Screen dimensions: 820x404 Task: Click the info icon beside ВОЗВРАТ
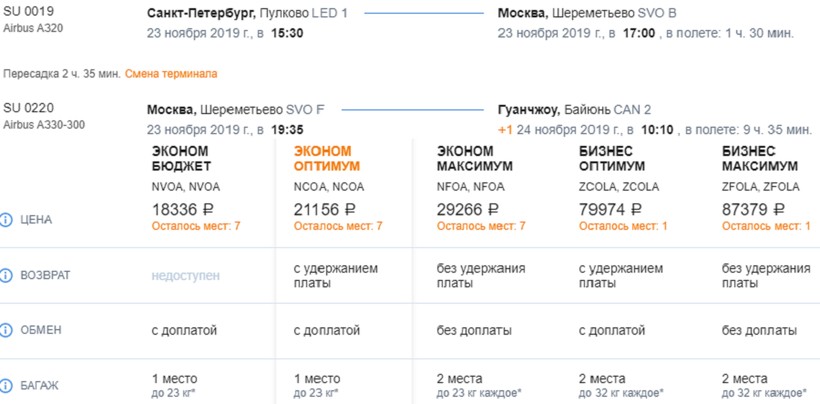click(x=8, y=275)
